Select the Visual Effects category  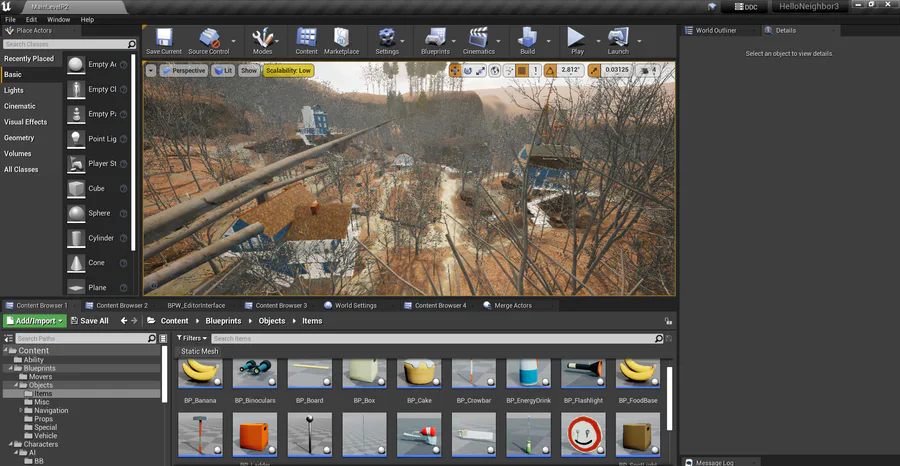click(25, 122)
